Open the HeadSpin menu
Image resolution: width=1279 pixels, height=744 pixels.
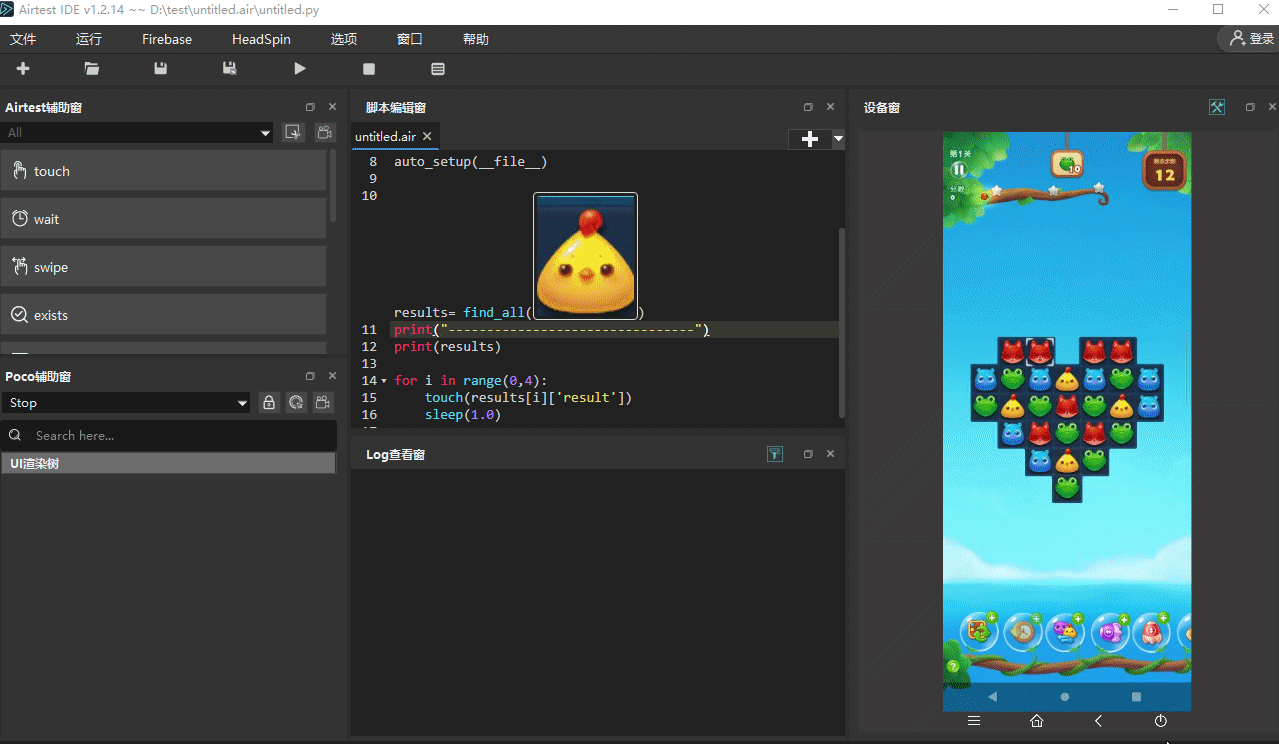pyautogui.click(x=261, y=39)
